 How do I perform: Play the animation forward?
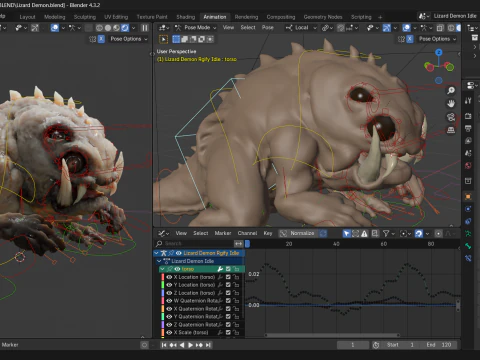[190, 345]
